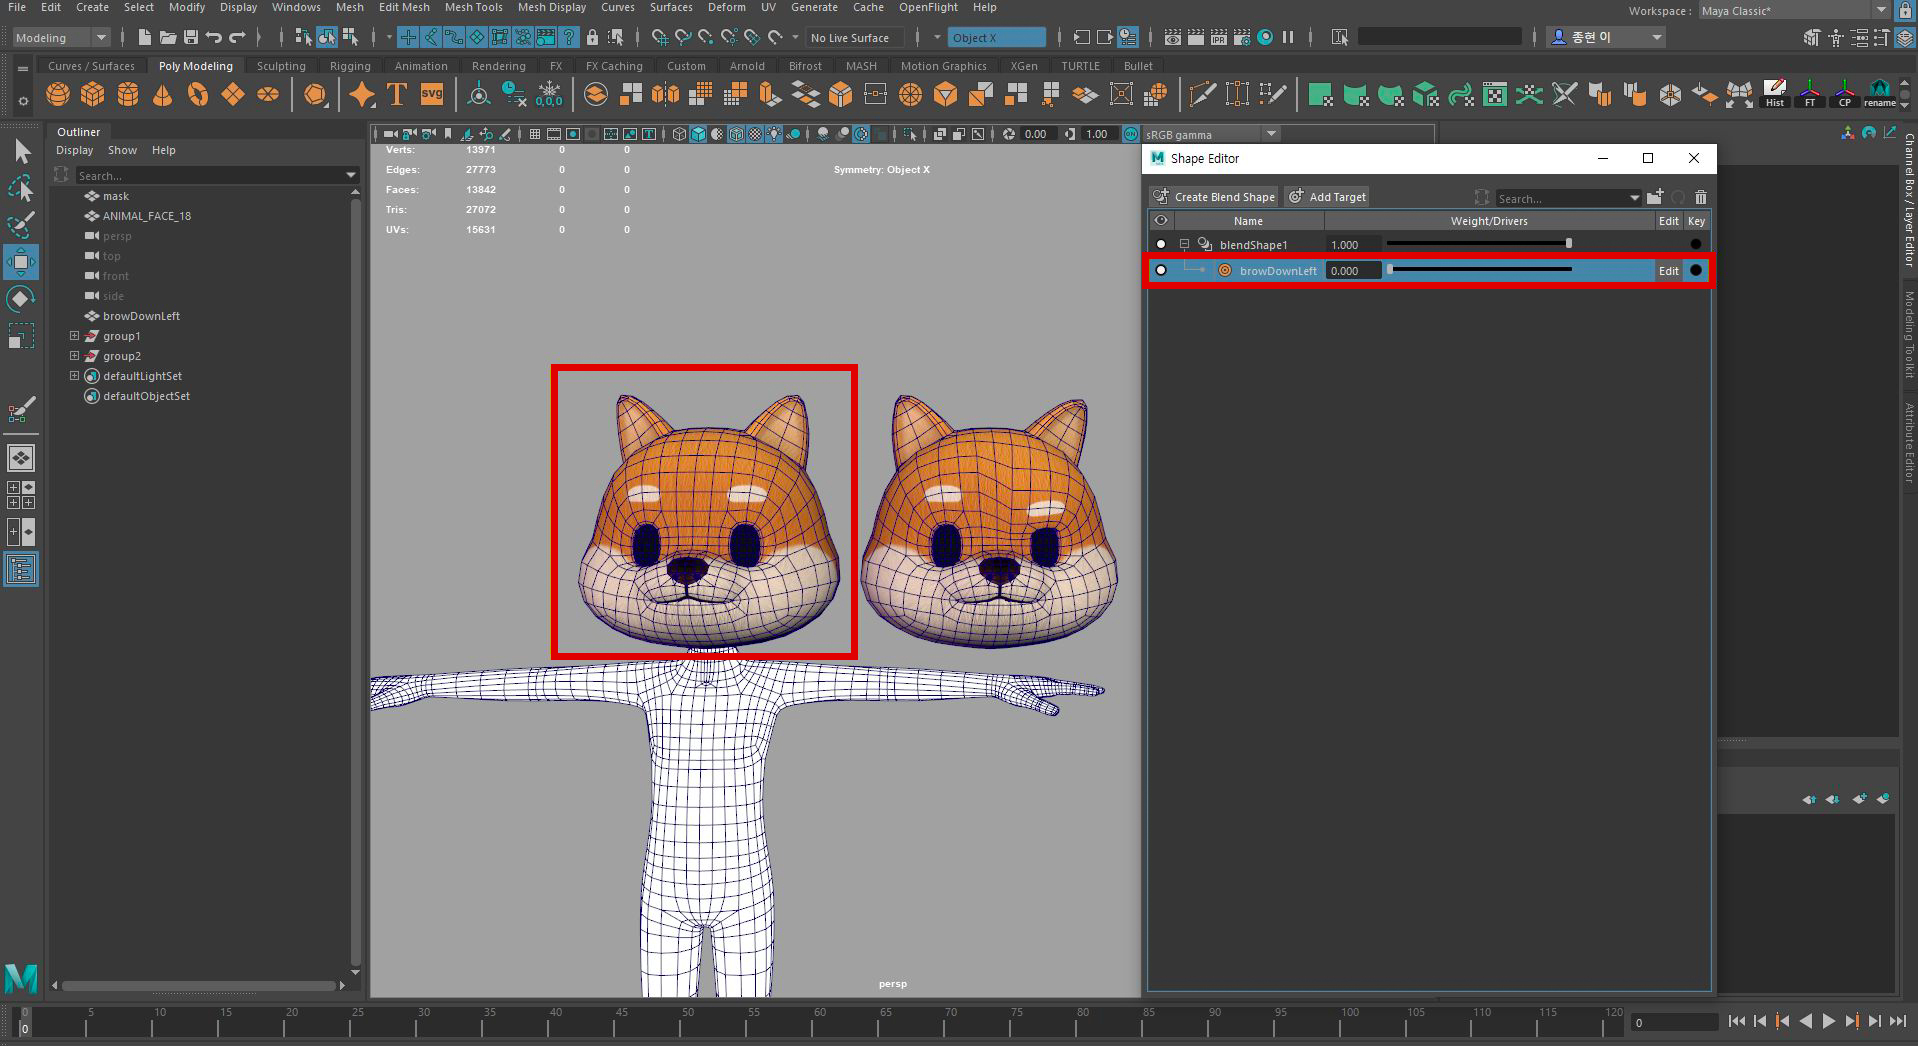Click the rename shelf icon

pos(1880,93)
